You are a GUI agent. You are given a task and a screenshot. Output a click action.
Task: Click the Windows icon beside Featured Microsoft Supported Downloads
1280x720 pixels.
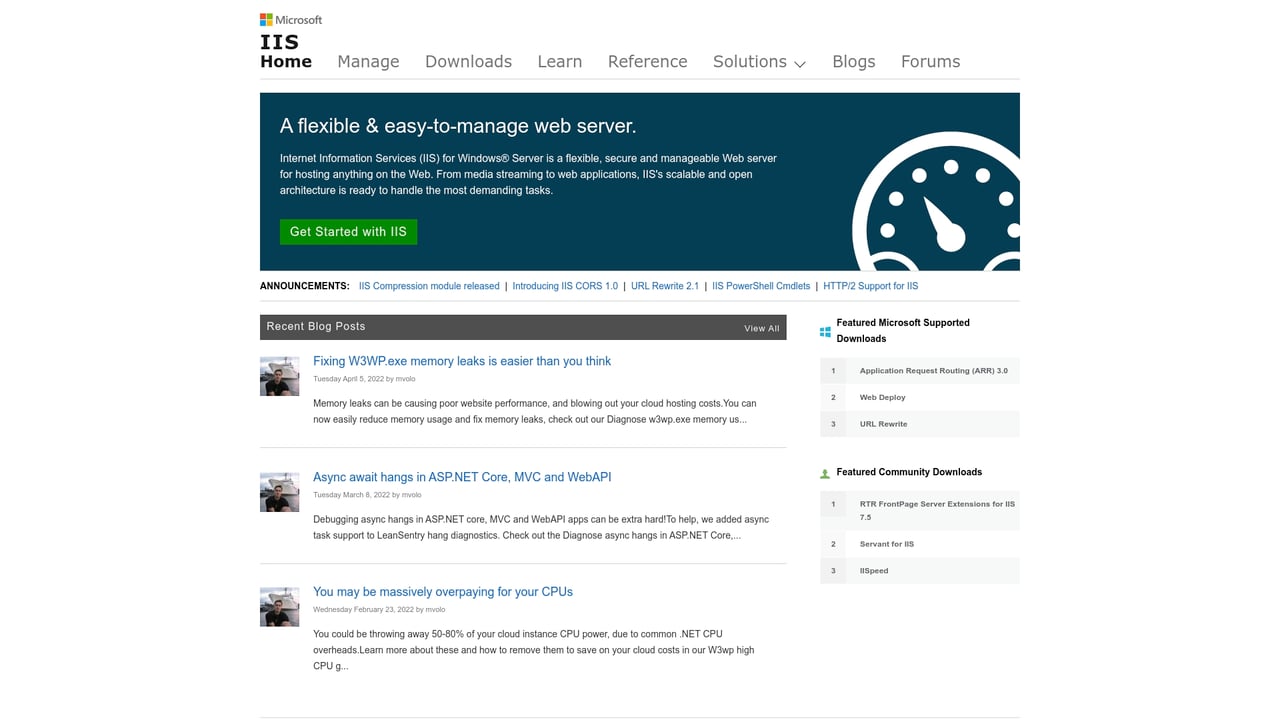pos(823,330)
